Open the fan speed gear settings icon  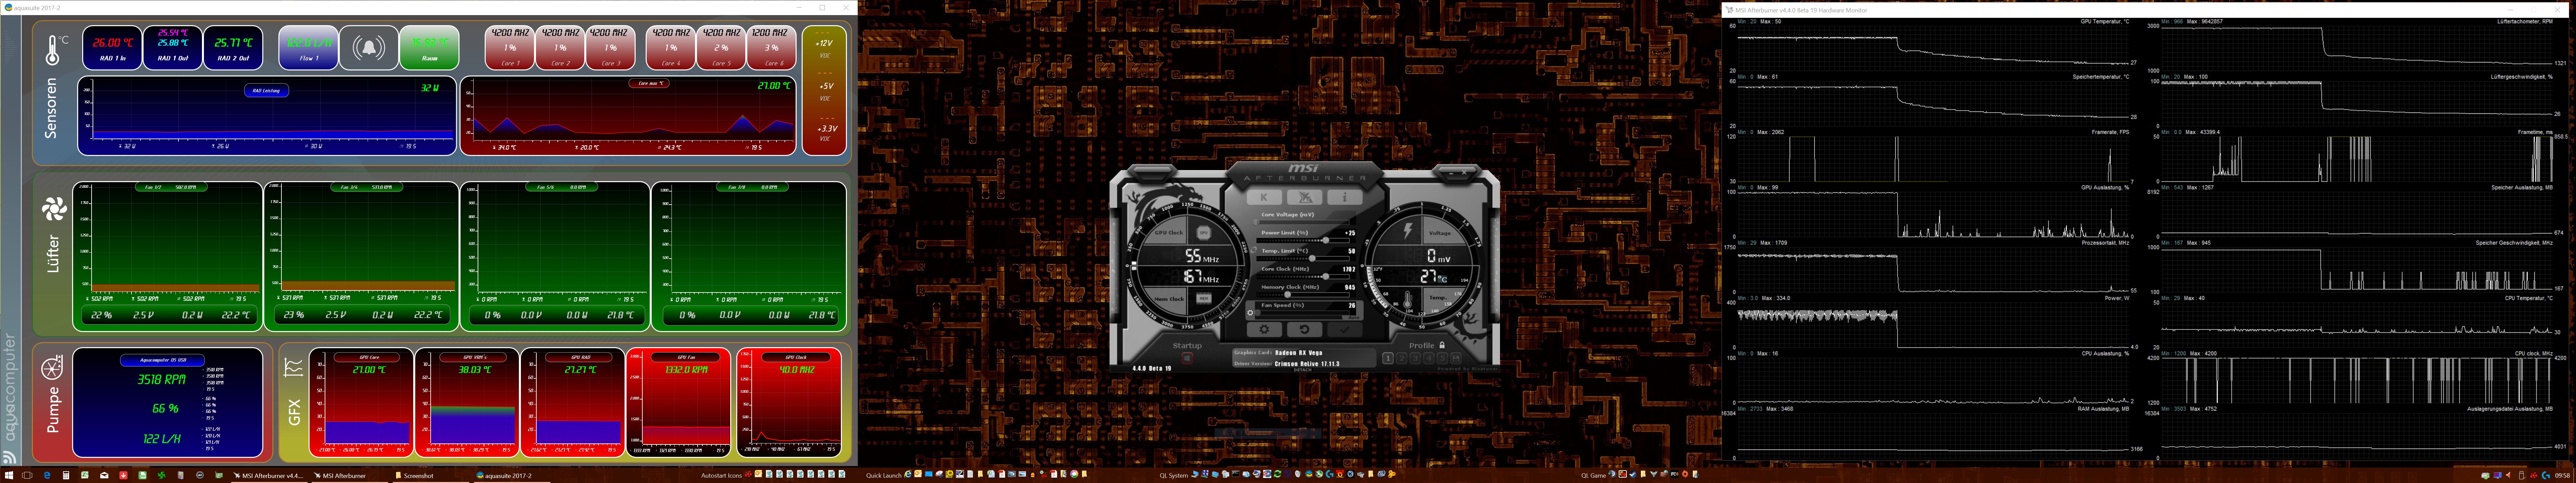(x=1250, y=313)
